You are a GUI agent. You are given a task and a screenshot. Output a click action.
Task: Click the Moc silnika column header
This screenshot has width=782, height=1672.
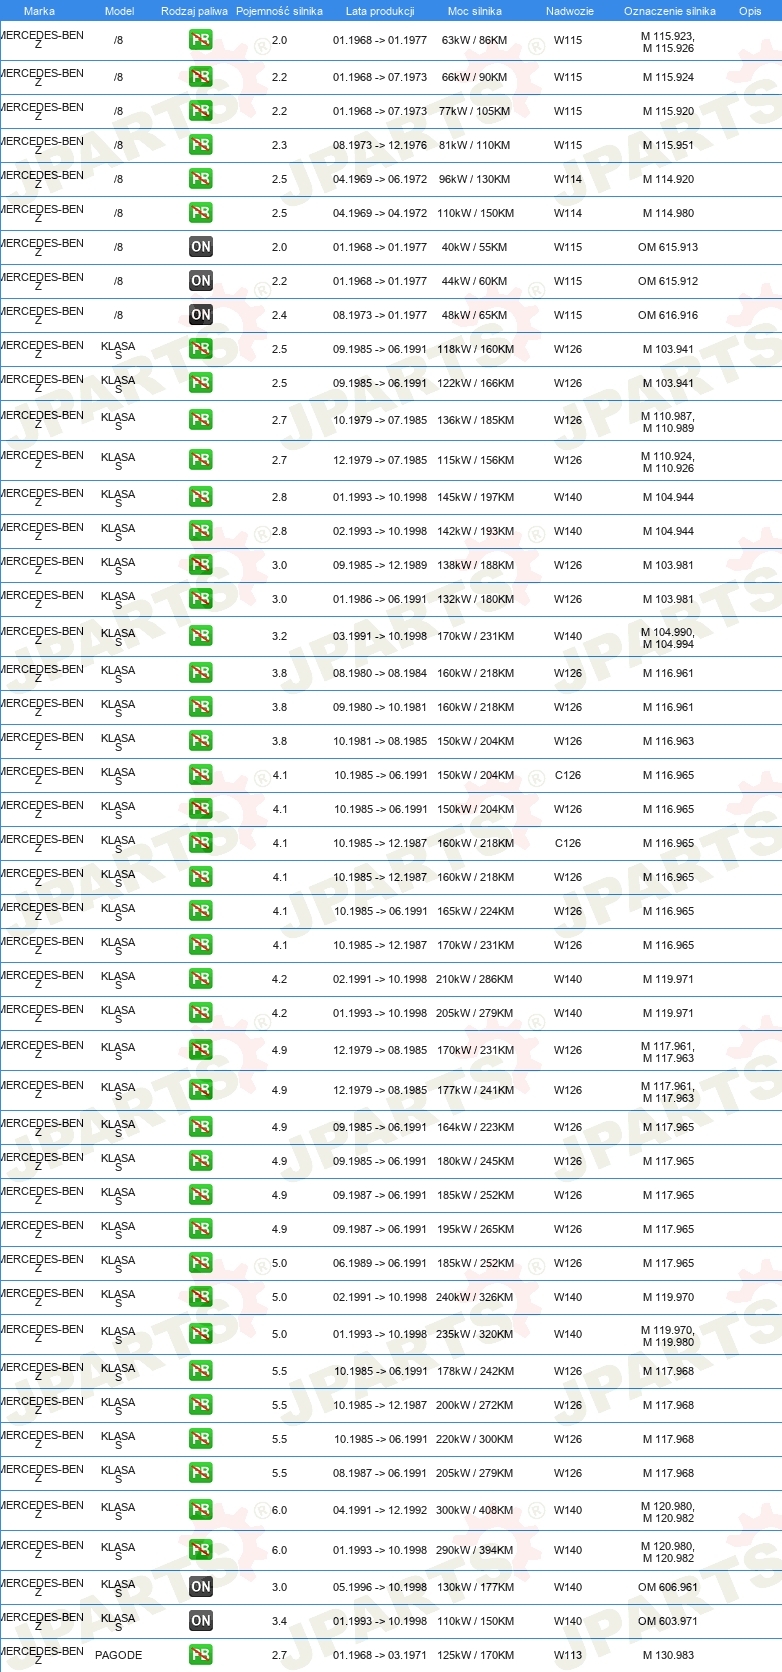[475, 11]
